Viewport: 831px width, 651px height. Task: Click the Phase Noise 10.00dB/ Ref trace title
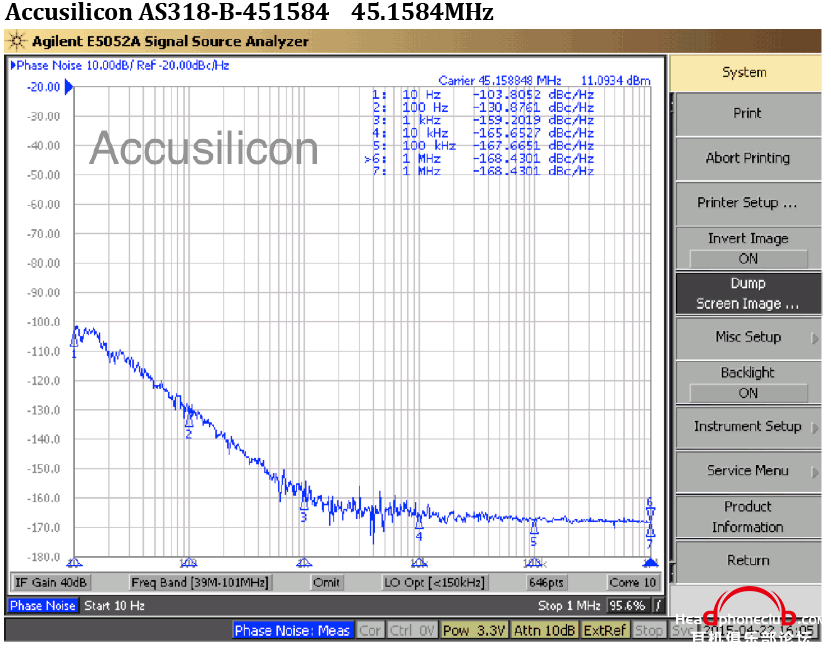tap(123, 65)
